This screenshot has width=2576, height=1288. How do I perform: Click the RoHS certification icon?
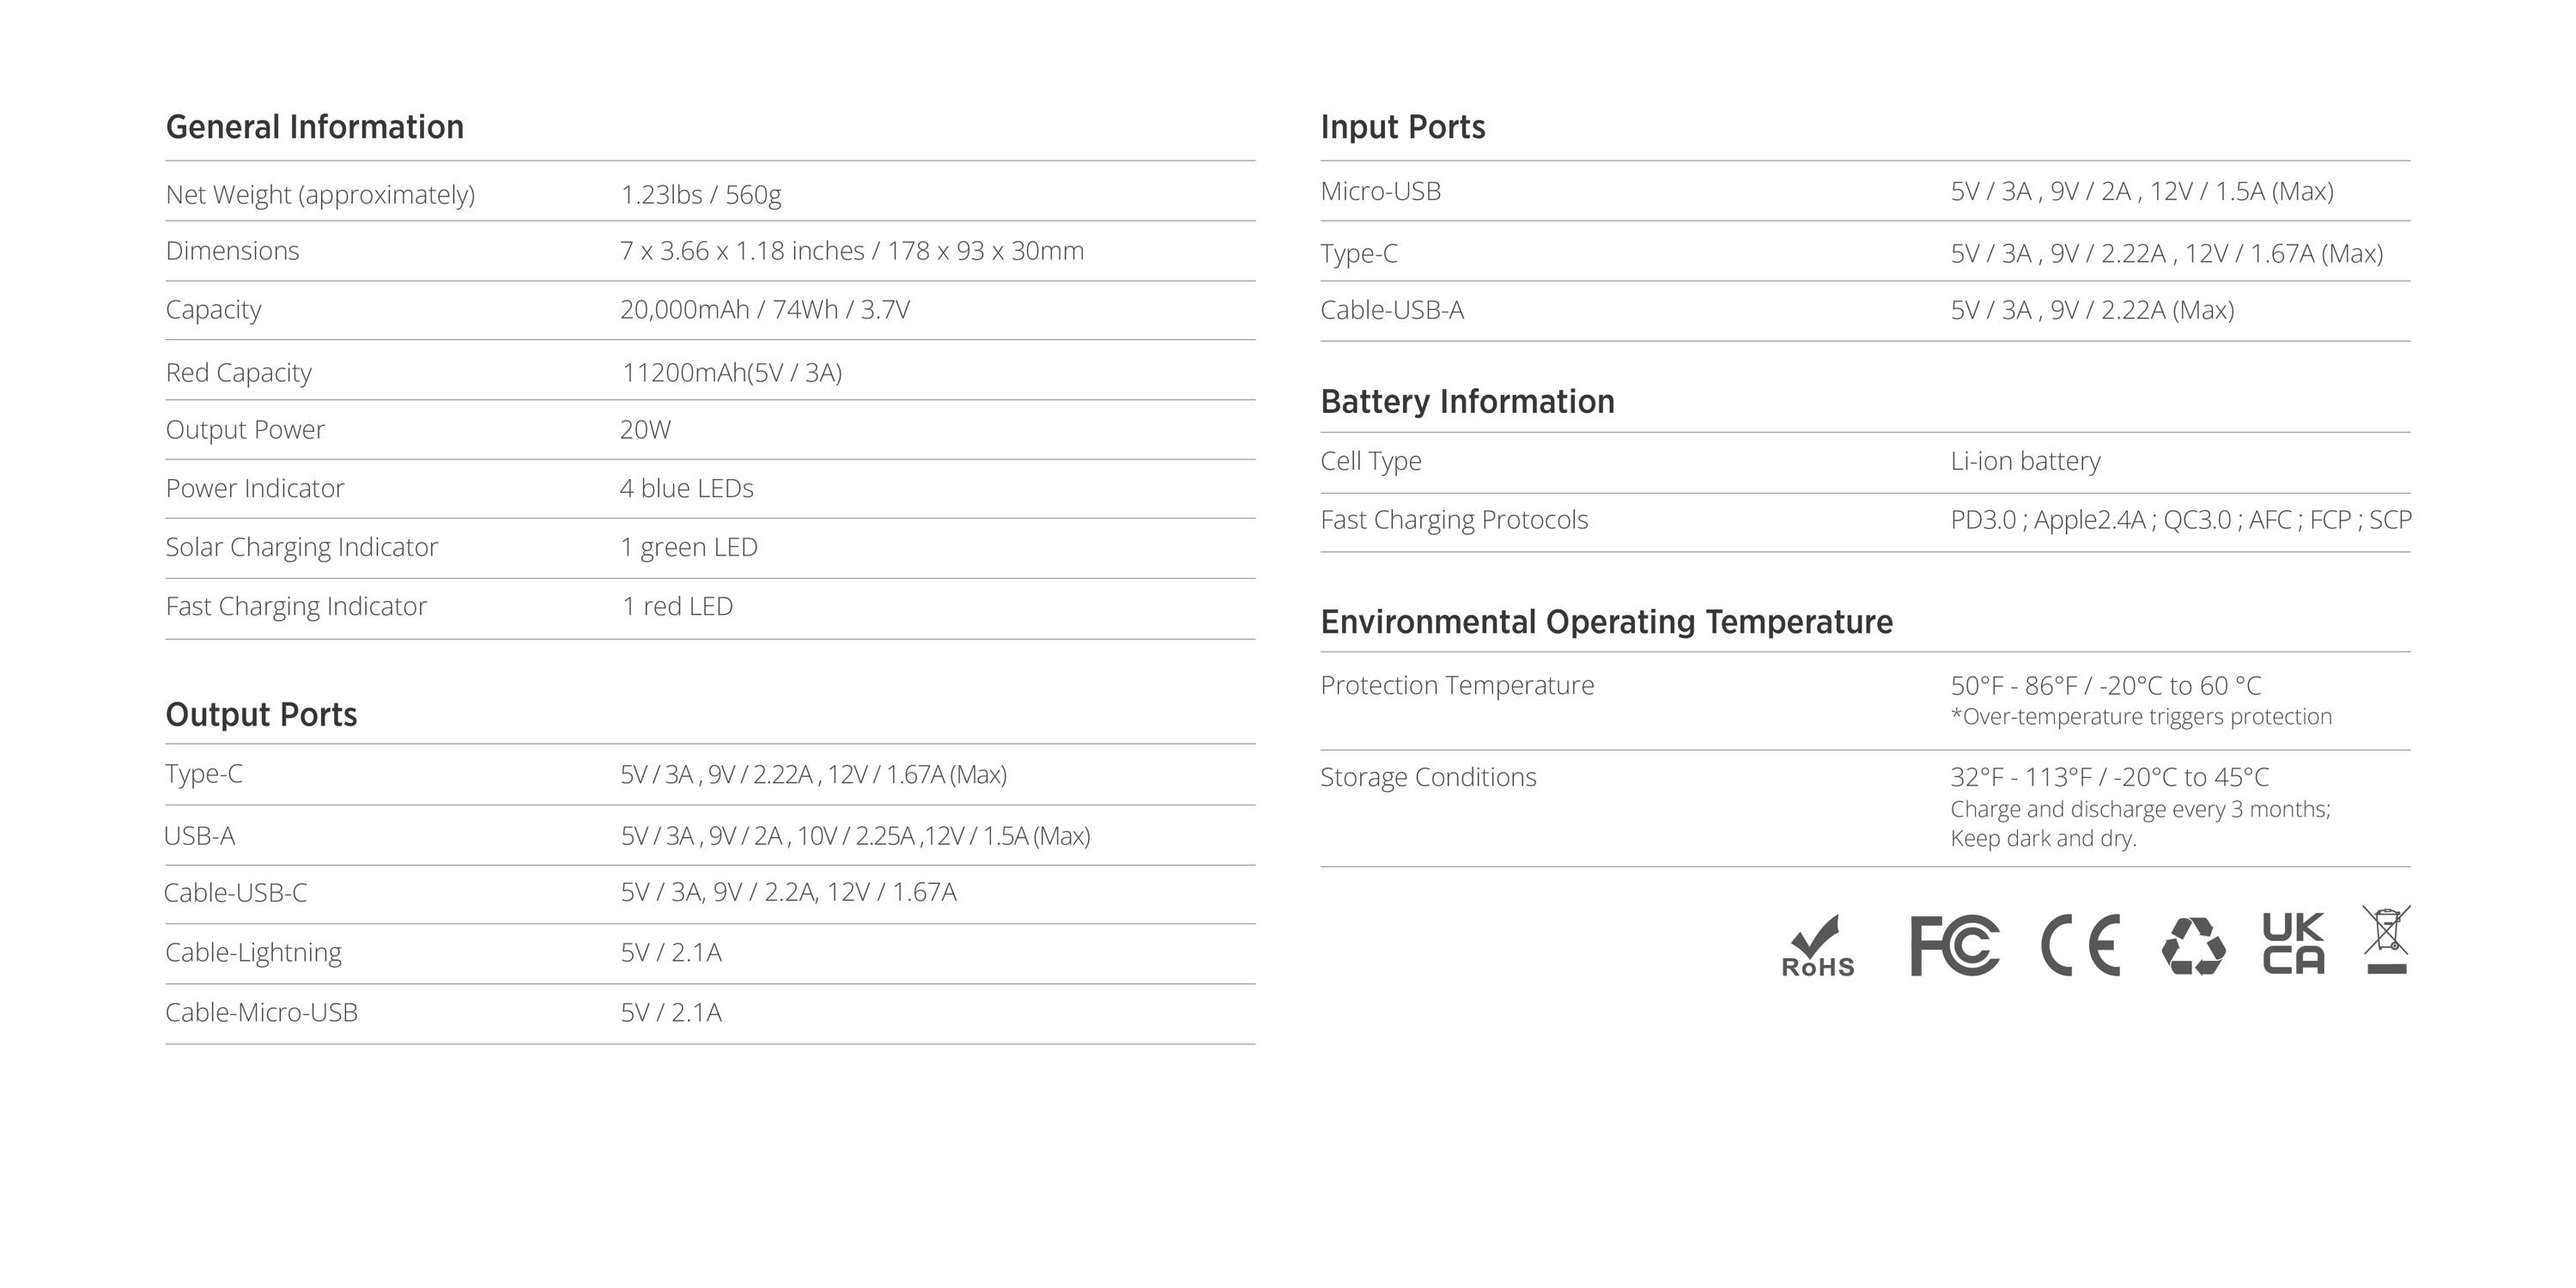(x=1818, y=945)
